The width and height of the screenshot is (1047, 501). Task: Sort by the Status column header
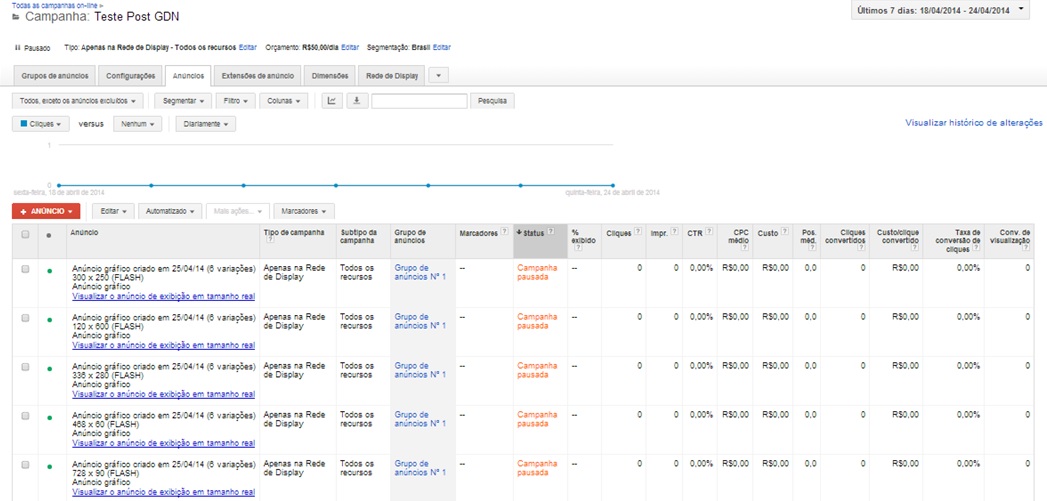tap(534, 232)
